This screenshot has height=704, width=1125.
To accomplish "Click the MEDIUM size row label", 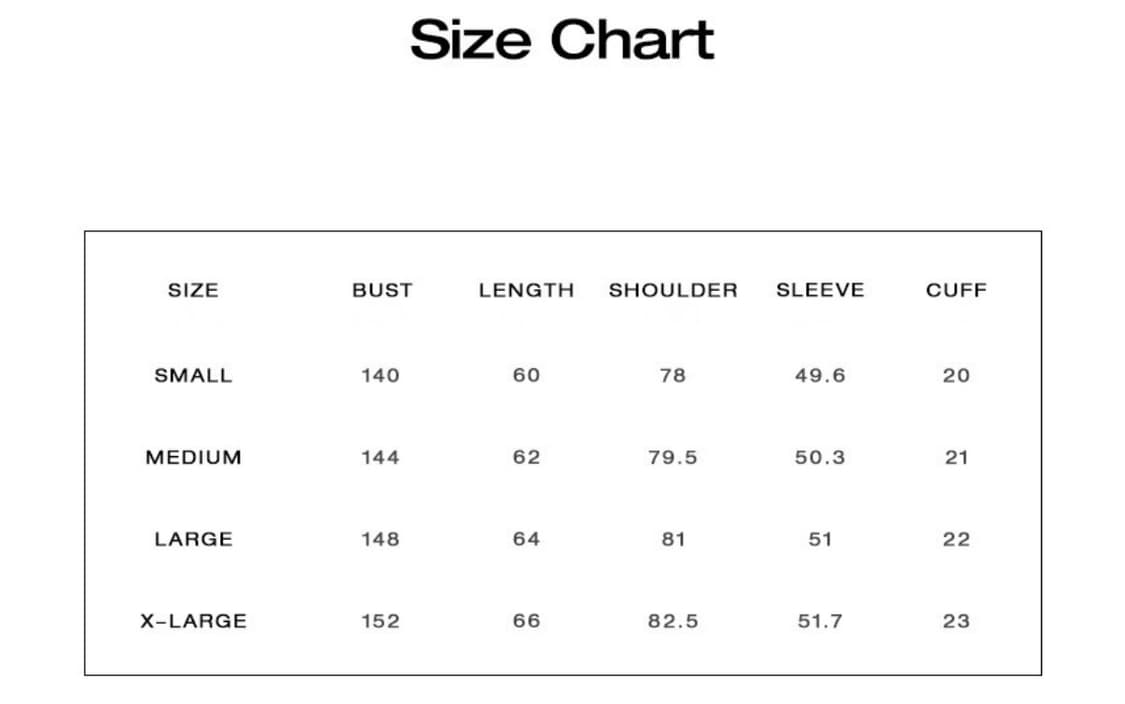I will 193,458.
